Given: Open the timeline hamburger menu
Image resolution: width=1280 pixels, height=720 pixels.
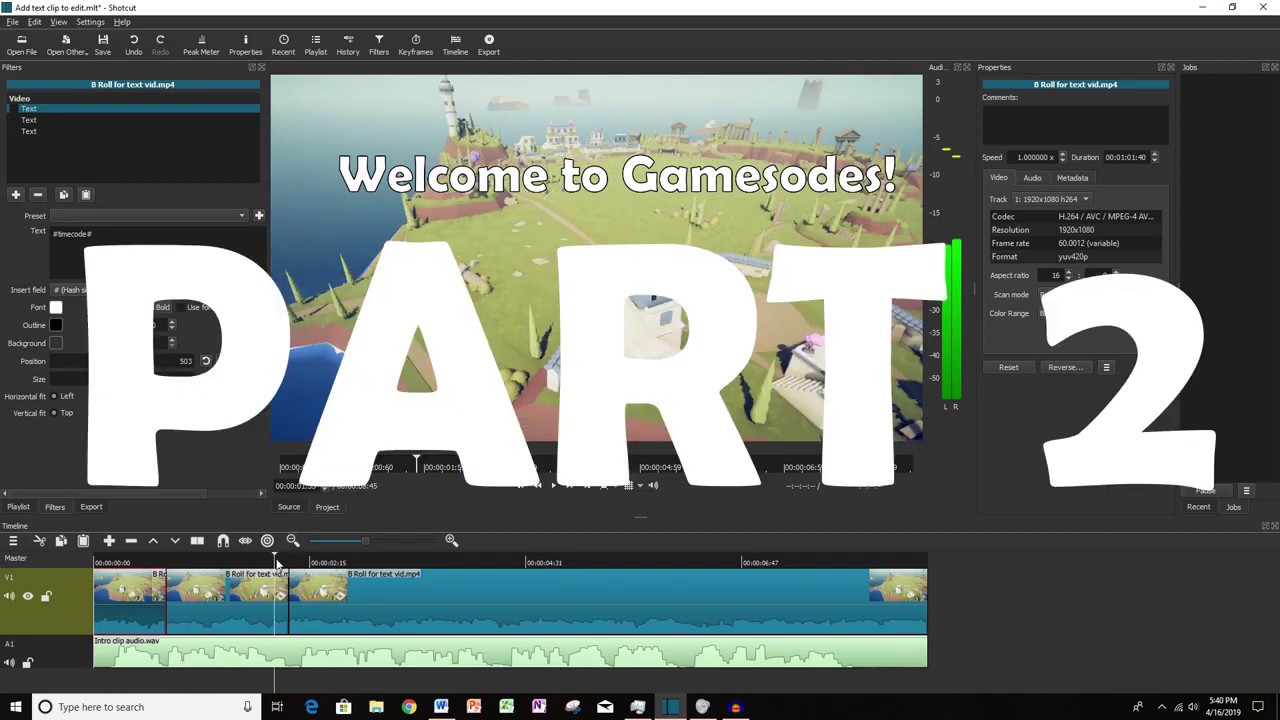Looking at the screenshot, I should click(x=13, y=541).
